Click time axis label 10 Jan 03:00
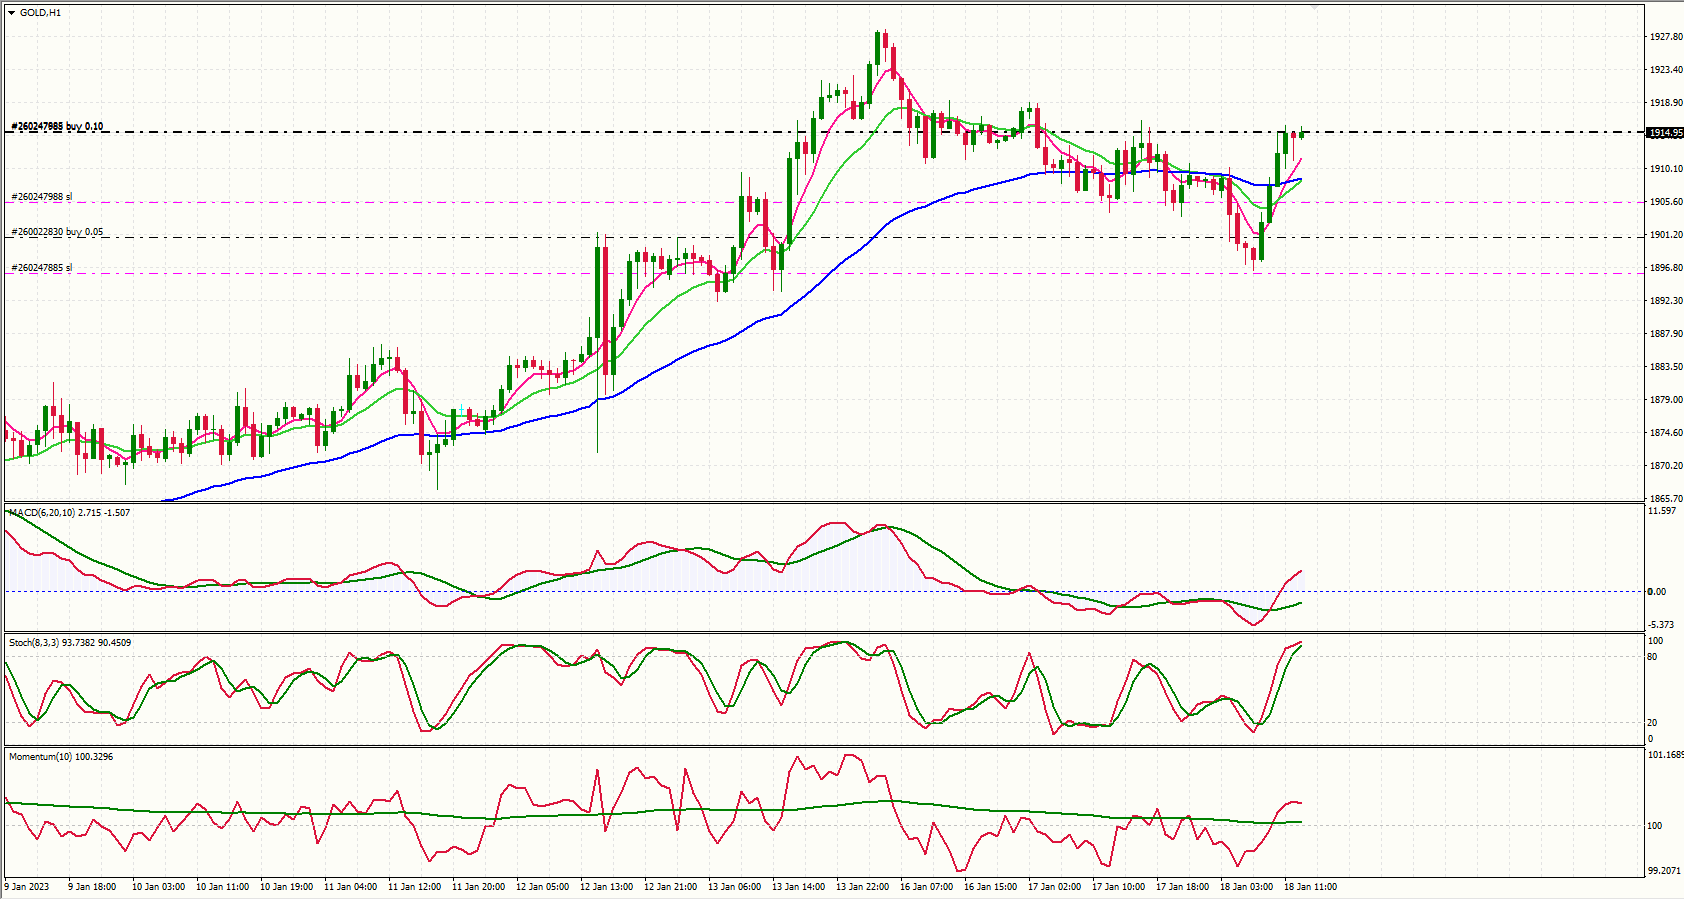This screenshot has width=1684, height=900. coord(158,887)
